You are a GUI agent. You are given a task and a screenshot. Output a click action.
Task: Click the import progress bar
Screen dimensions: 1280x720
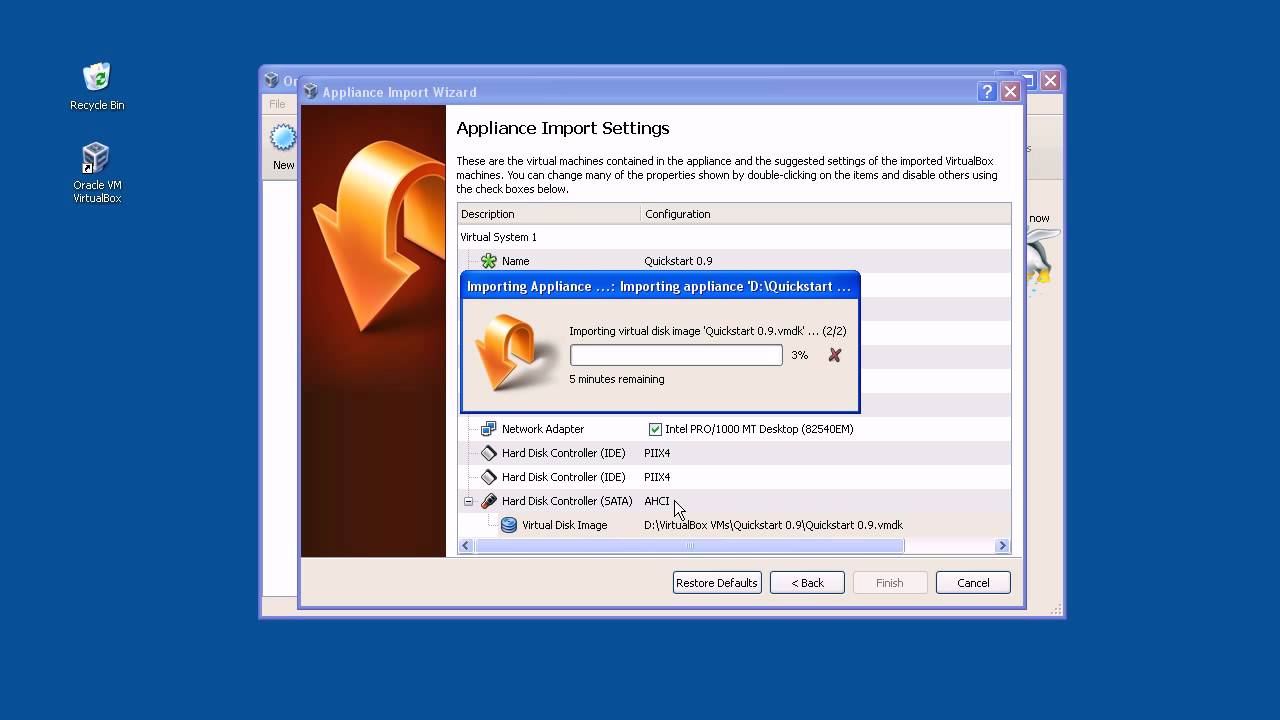click(x=676, y=355)
